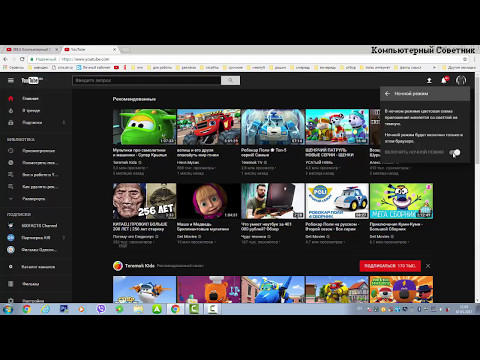The height and width of the screenshot is (360, 480).
Task: Open the Сервисы apps bookmark
Action: point(14,67)
